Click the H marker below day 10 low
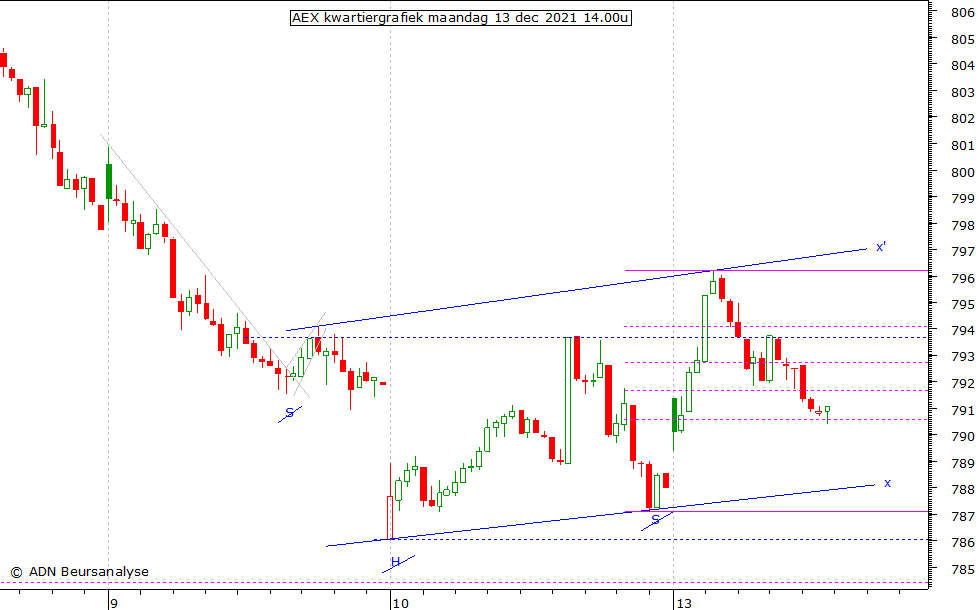This screenshot has width=979, height=610. pyautogui.click(x=395, y=562)
